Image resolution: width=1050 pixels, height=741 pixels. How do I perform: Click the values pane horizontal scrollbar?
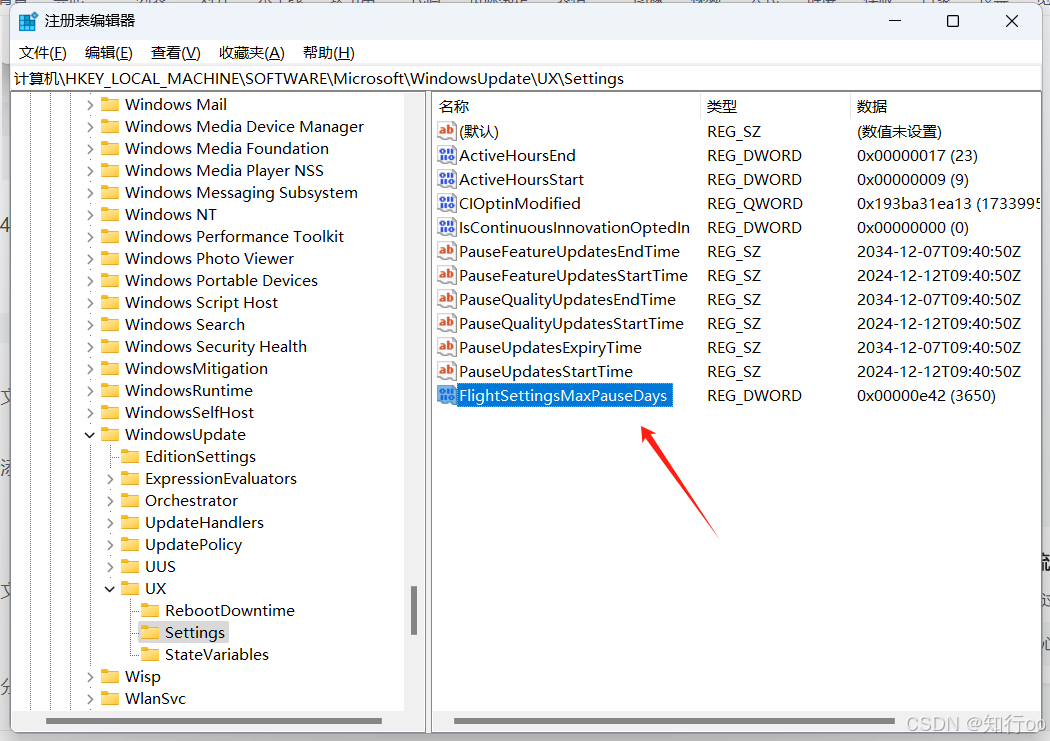pos(674,721)
